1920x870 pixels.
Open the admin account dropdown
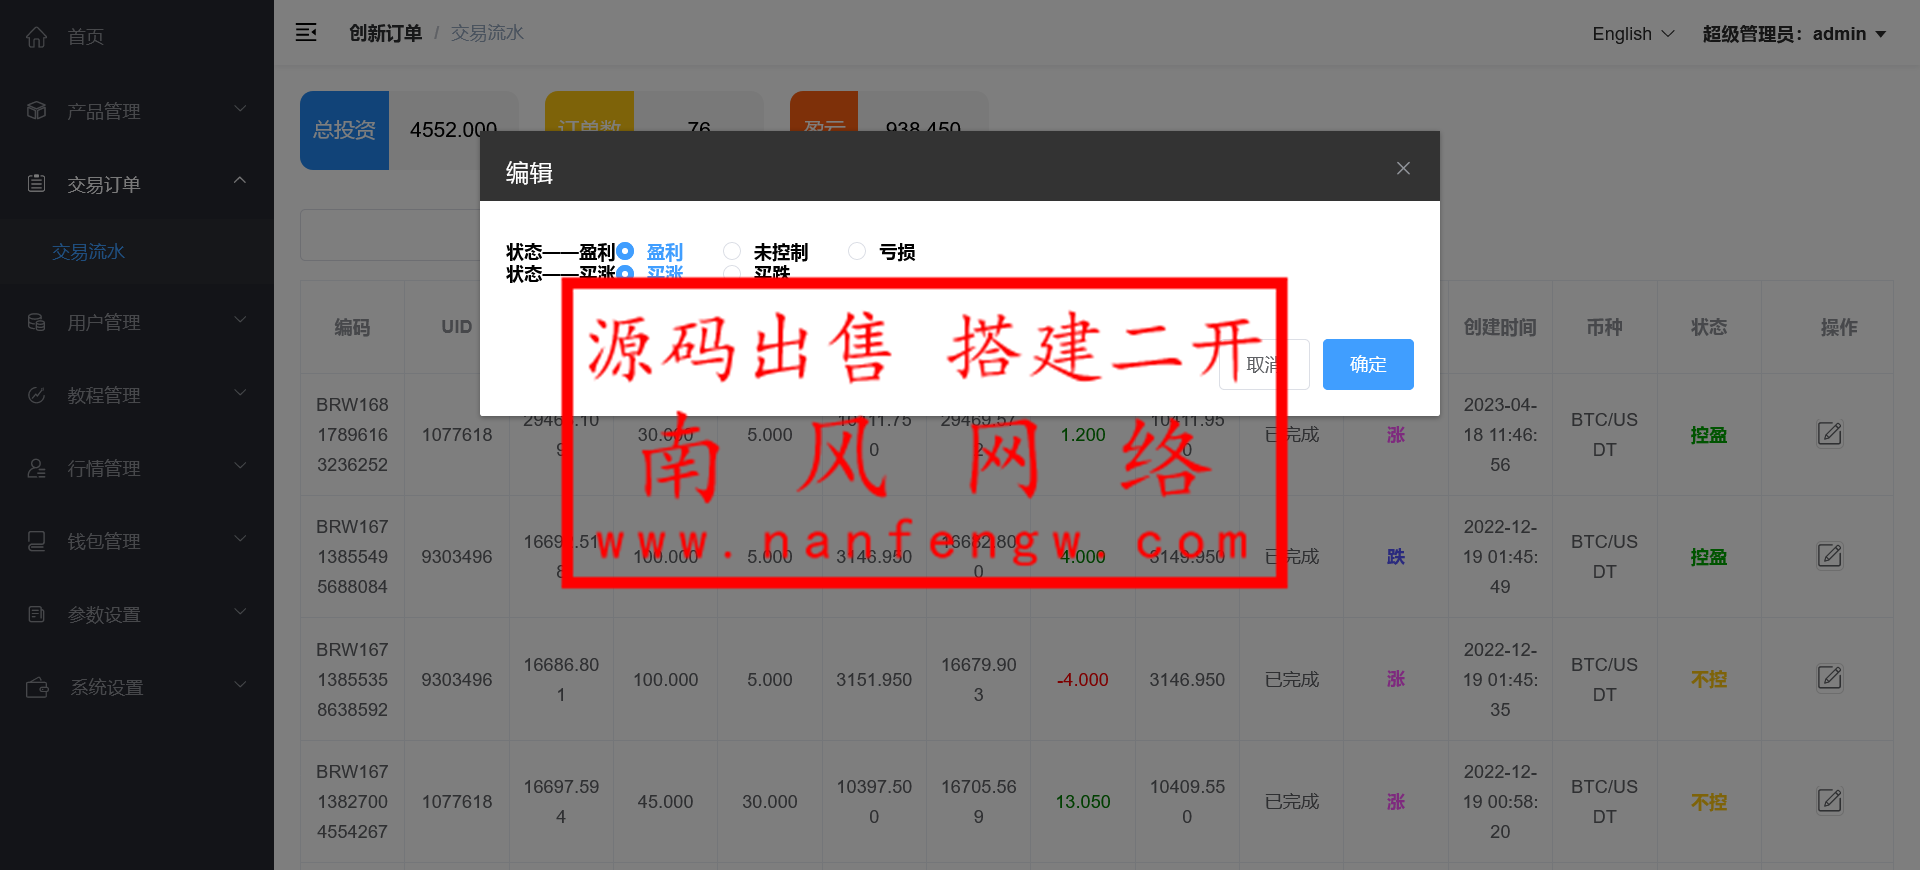point(1793,34)
